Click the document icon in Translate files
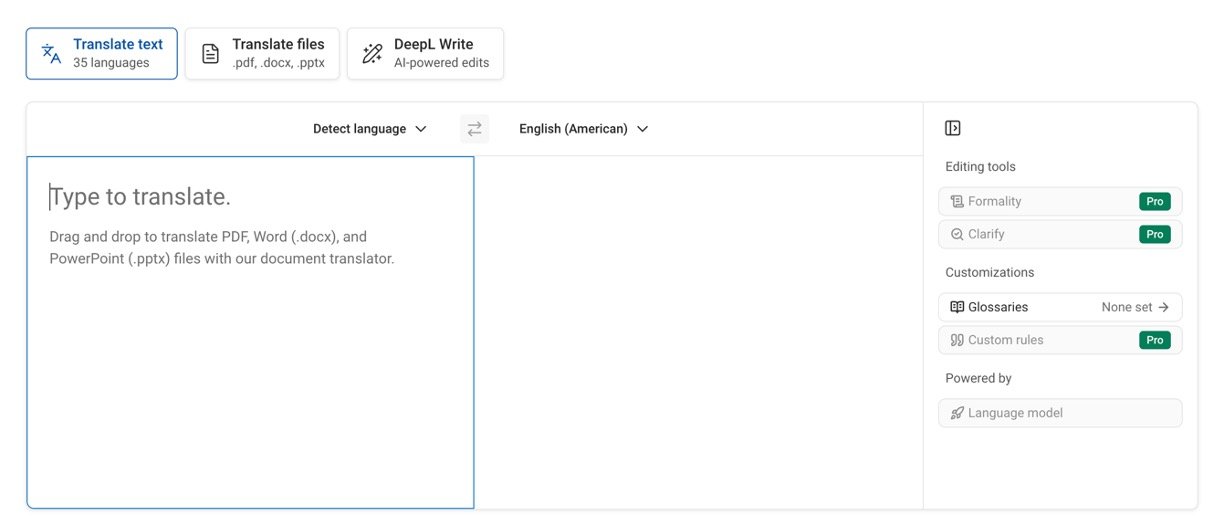The image size is (1224, 516). click(210, 54)
